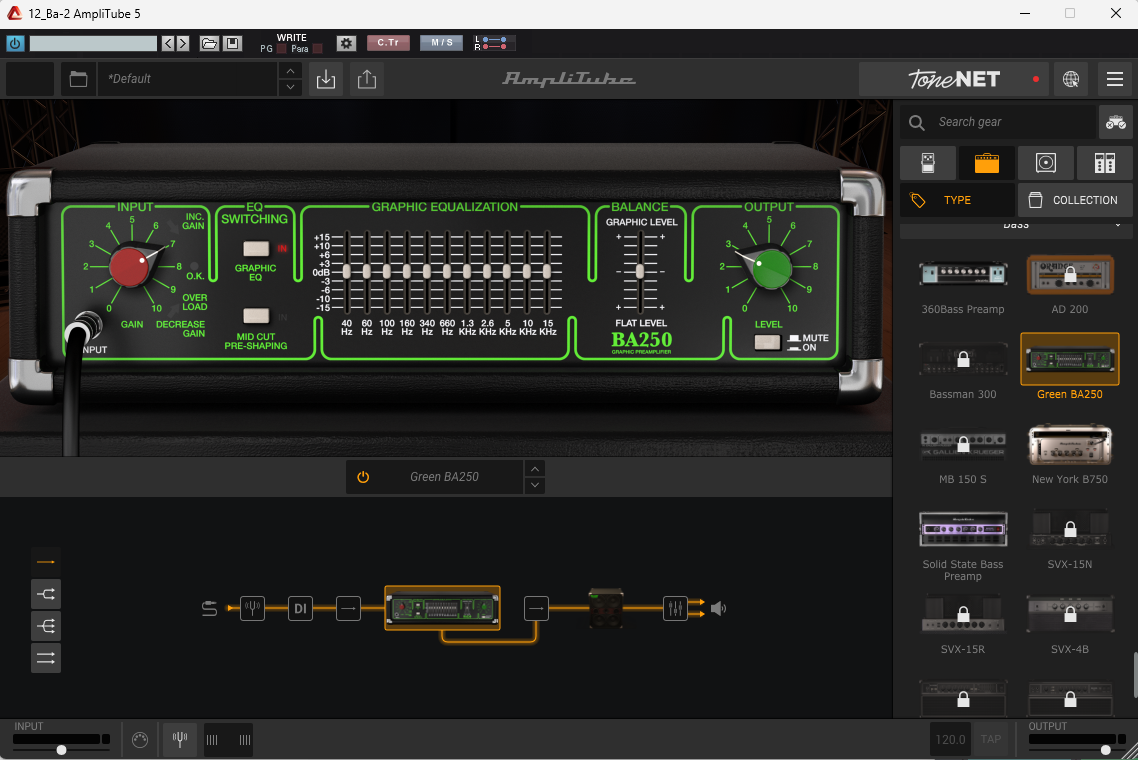Select previous preset with up arrow
This screenshot has height=760, width=1138.
290,70
